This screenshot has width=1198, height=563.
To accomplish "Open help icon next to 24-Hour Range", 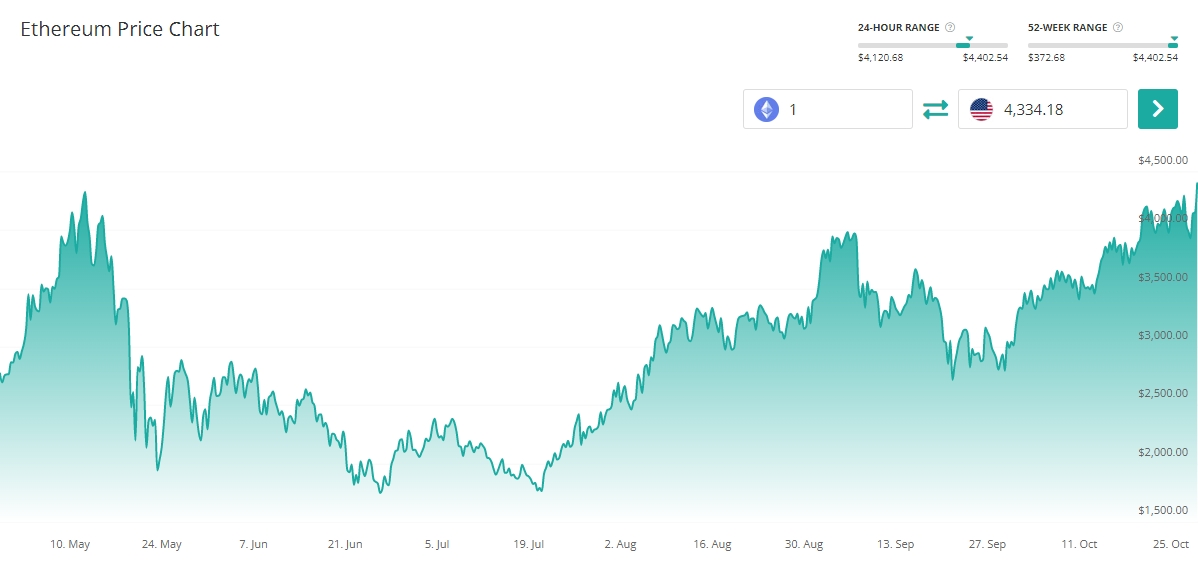I will coord(950,28).
